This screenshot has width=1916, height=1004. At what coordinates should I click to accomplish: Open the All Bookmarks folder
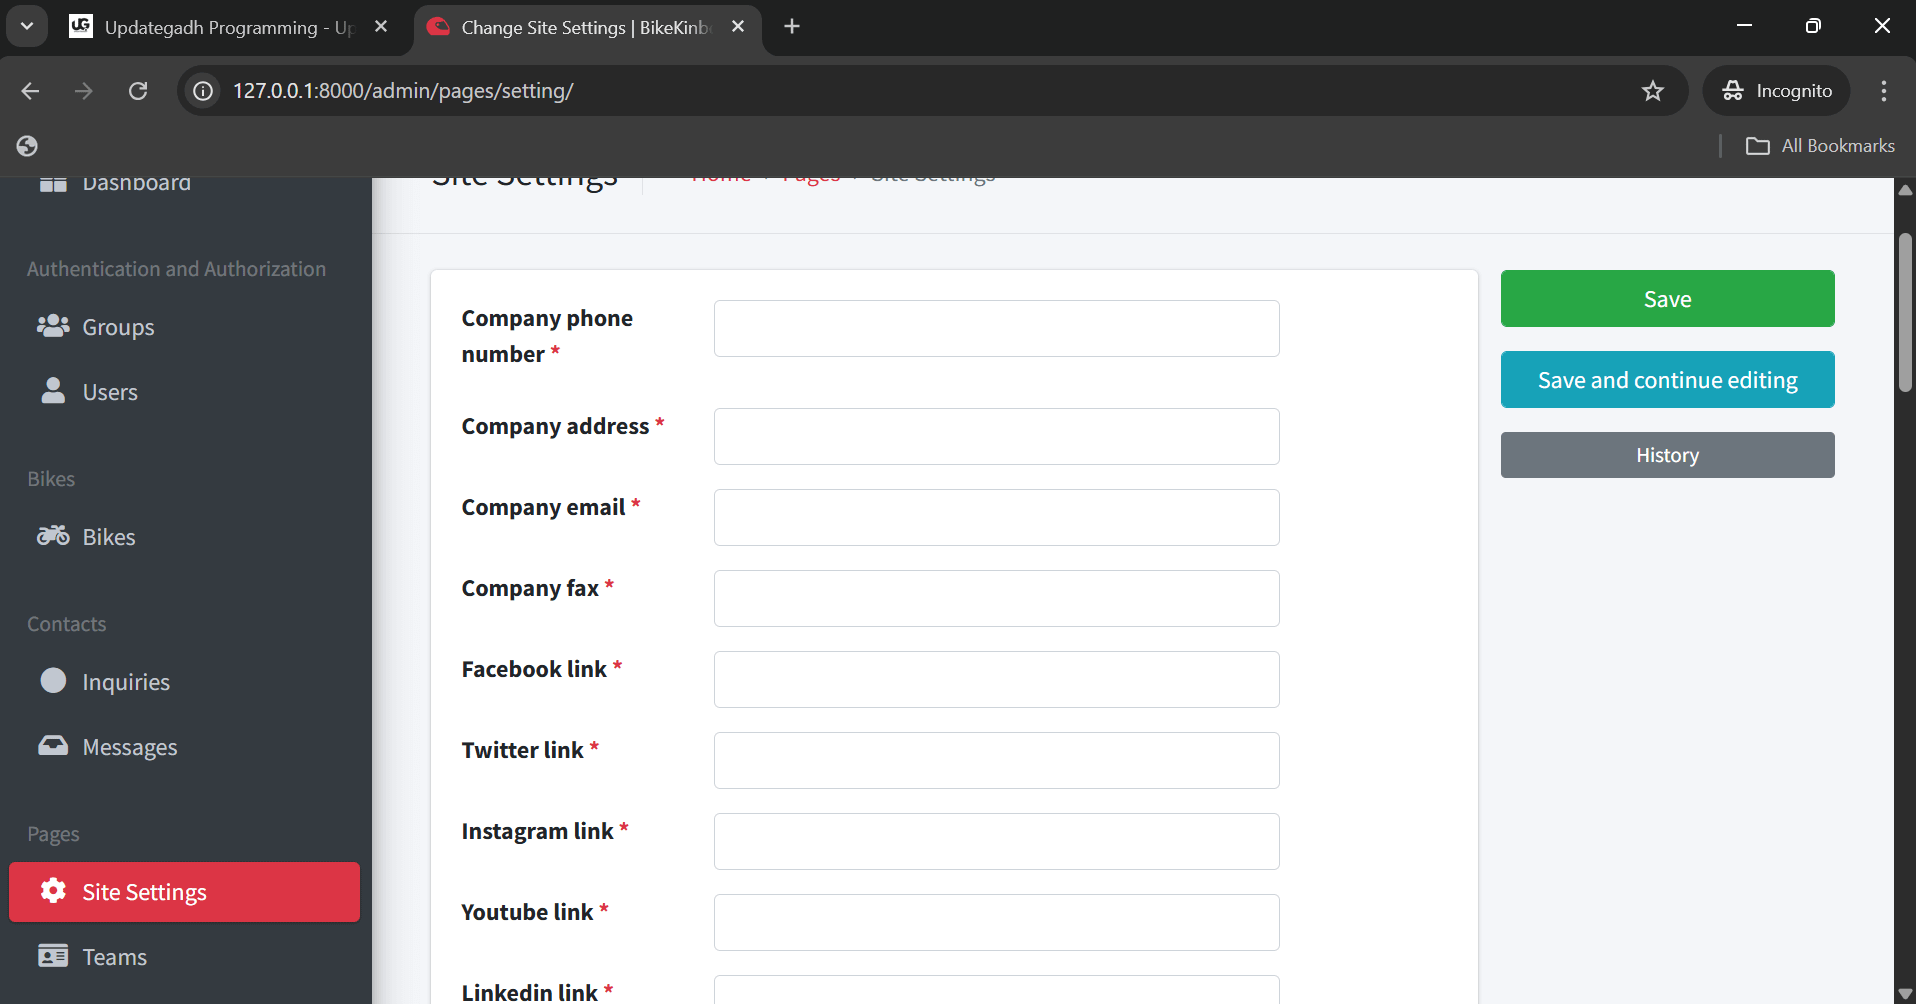pos(1820,146)
